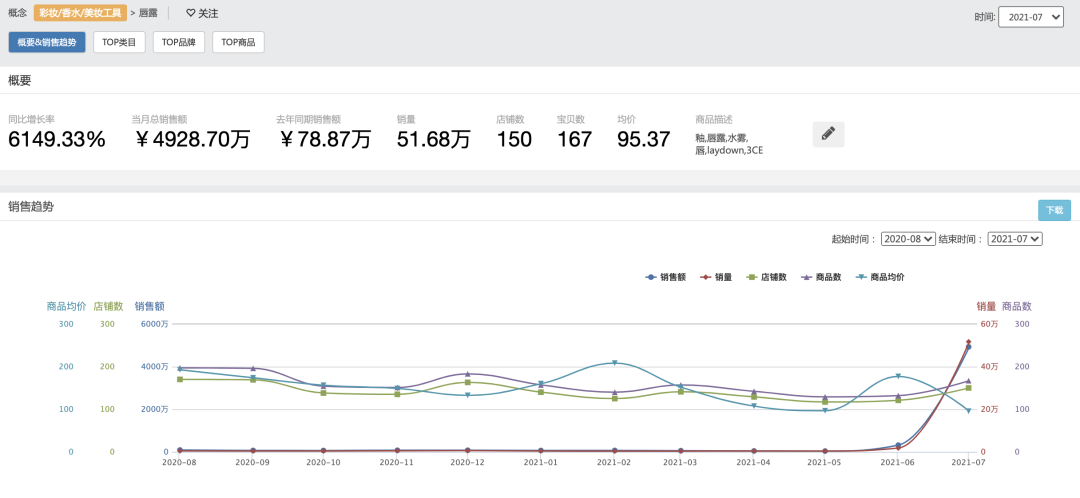Open the 时间 month dropdown
This screenshot has width=1080, height=498.
(1030, 17)
